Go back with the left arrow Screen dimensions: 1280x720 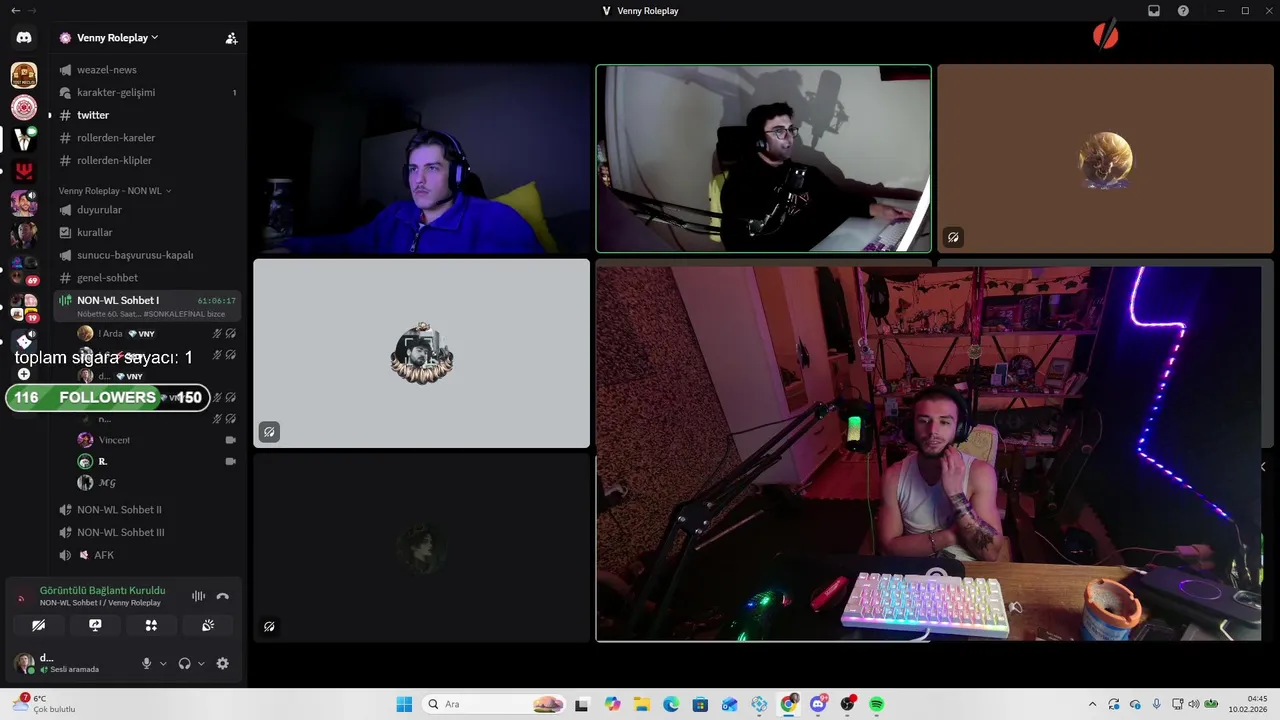pos(15,11)
